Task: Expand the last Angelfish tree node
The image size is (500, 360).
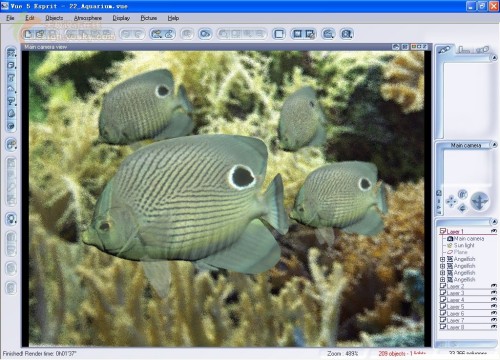Action: (x=442, y=279)
